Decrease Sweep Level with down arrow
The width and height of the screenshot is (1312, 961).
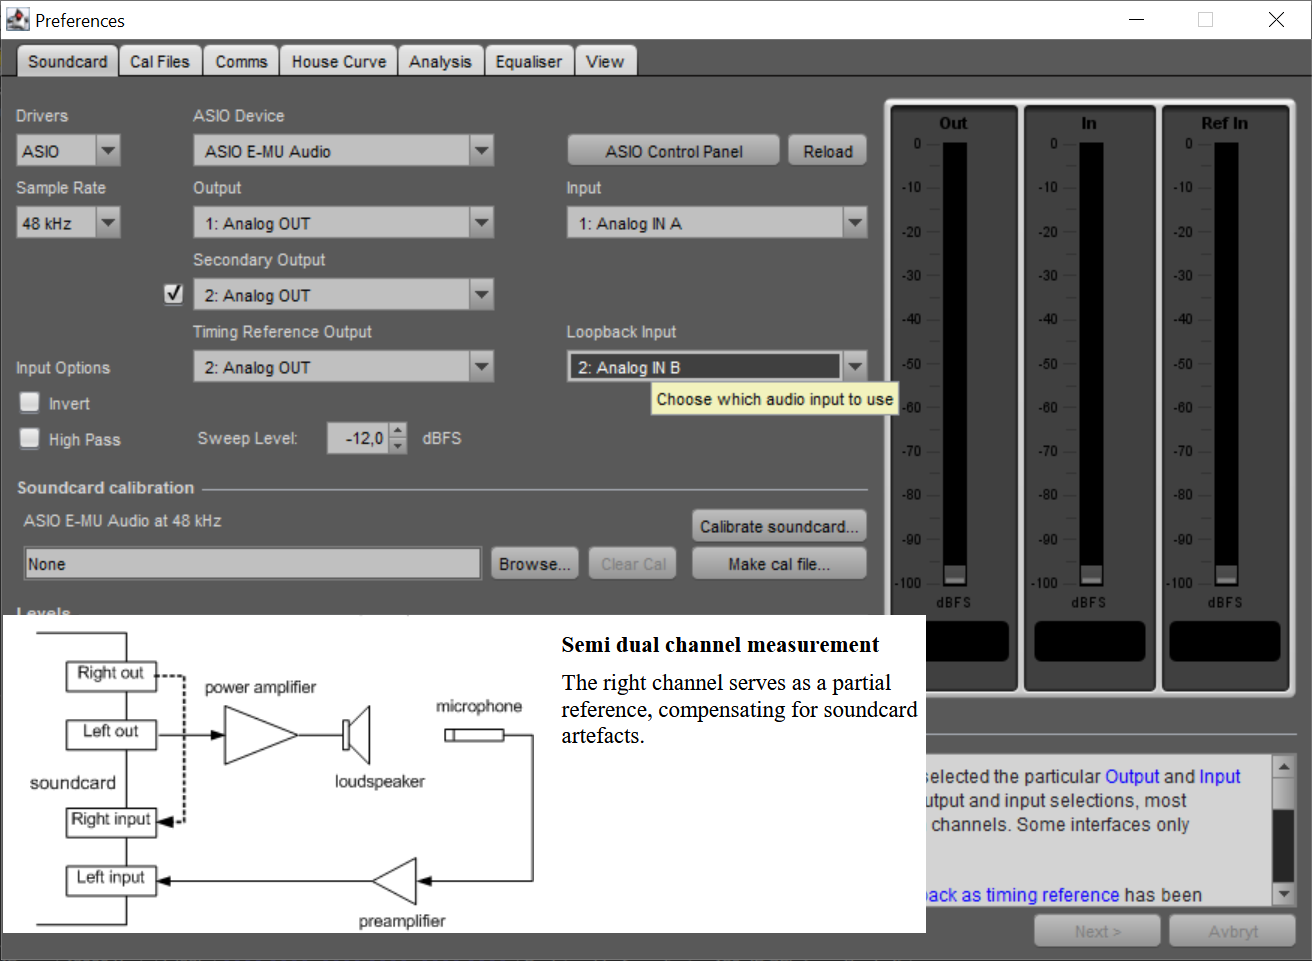click(398, 446)
